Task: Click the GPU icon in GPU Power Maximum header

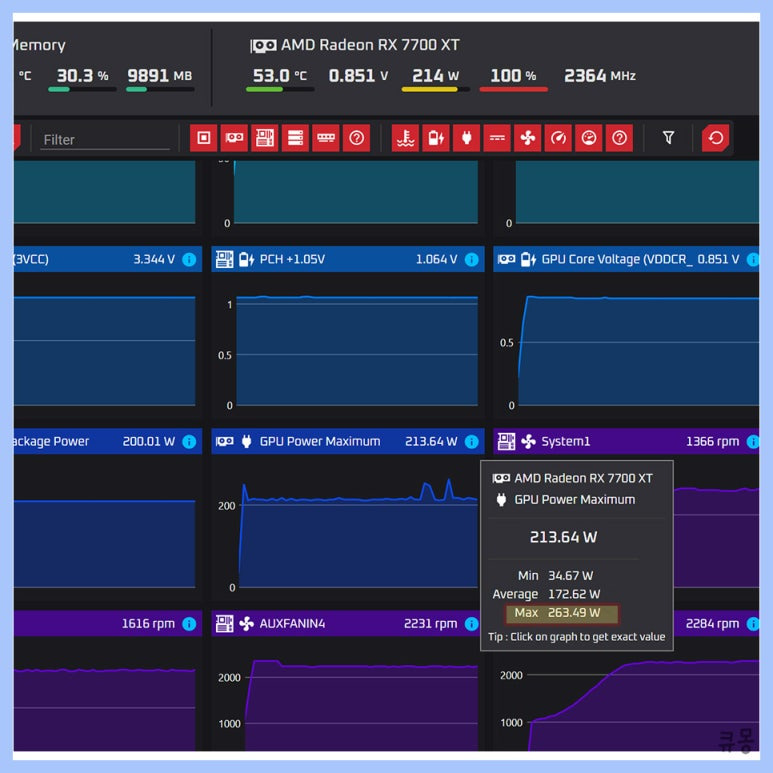Action: pos(225,441)
